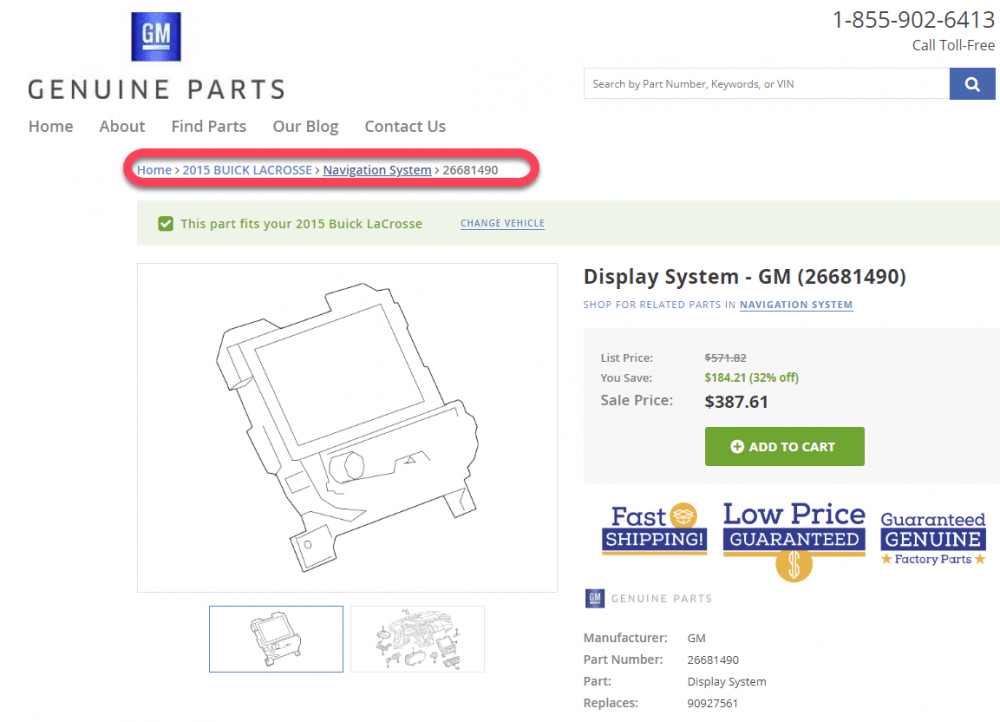Click the CHANGE VEHICLE link
This screenshot has height=722, width=1000.
[x=502, y=223]
